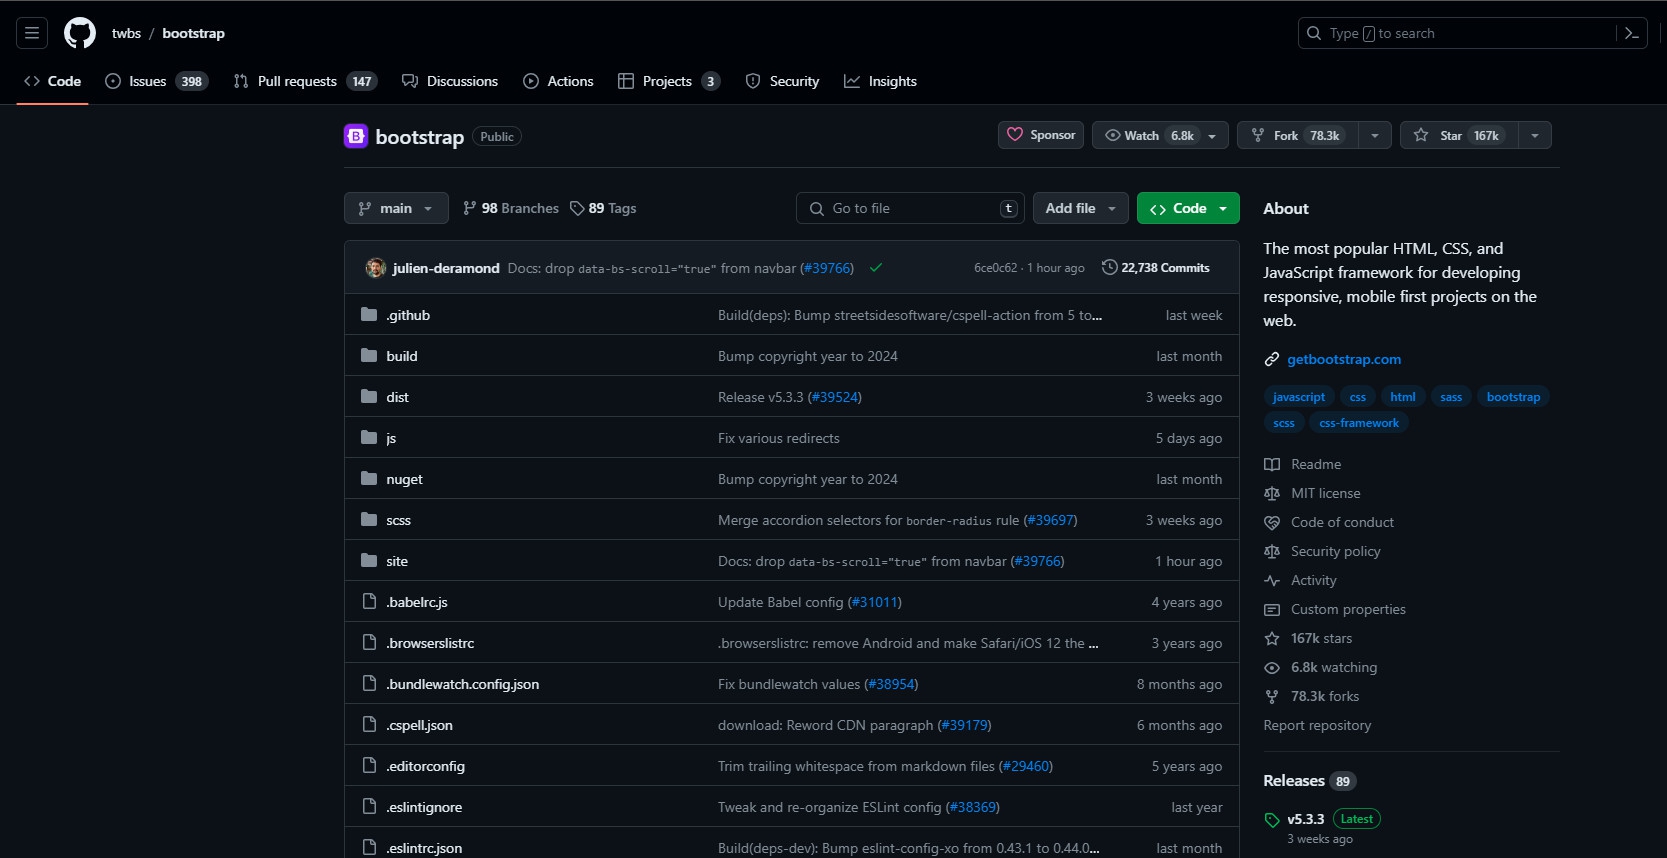This screenshot has width=1667, height=858.
Task: View 98 Branches list
Action: (x=511, y=208)
